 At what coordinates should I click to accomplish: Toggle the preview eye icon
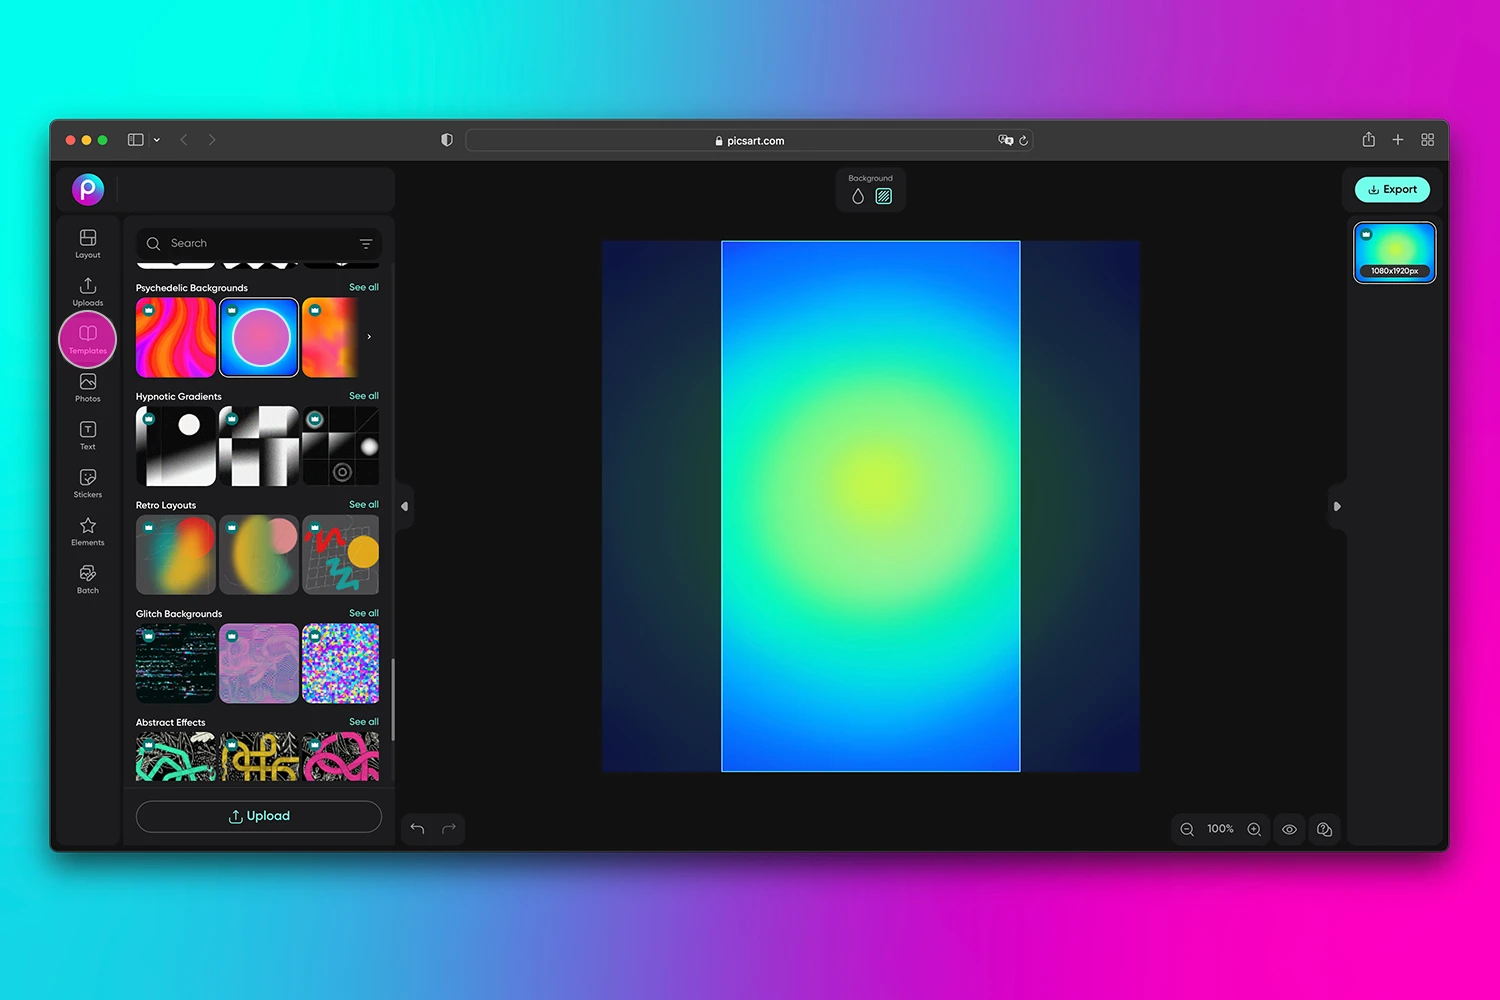click(x=1289, y=829)
